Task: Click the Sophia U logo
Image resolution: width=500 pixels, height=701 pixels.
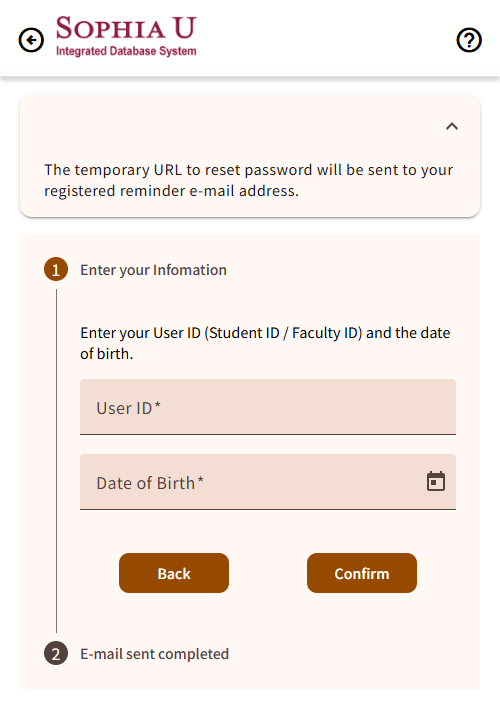Action: pos(126,36)
